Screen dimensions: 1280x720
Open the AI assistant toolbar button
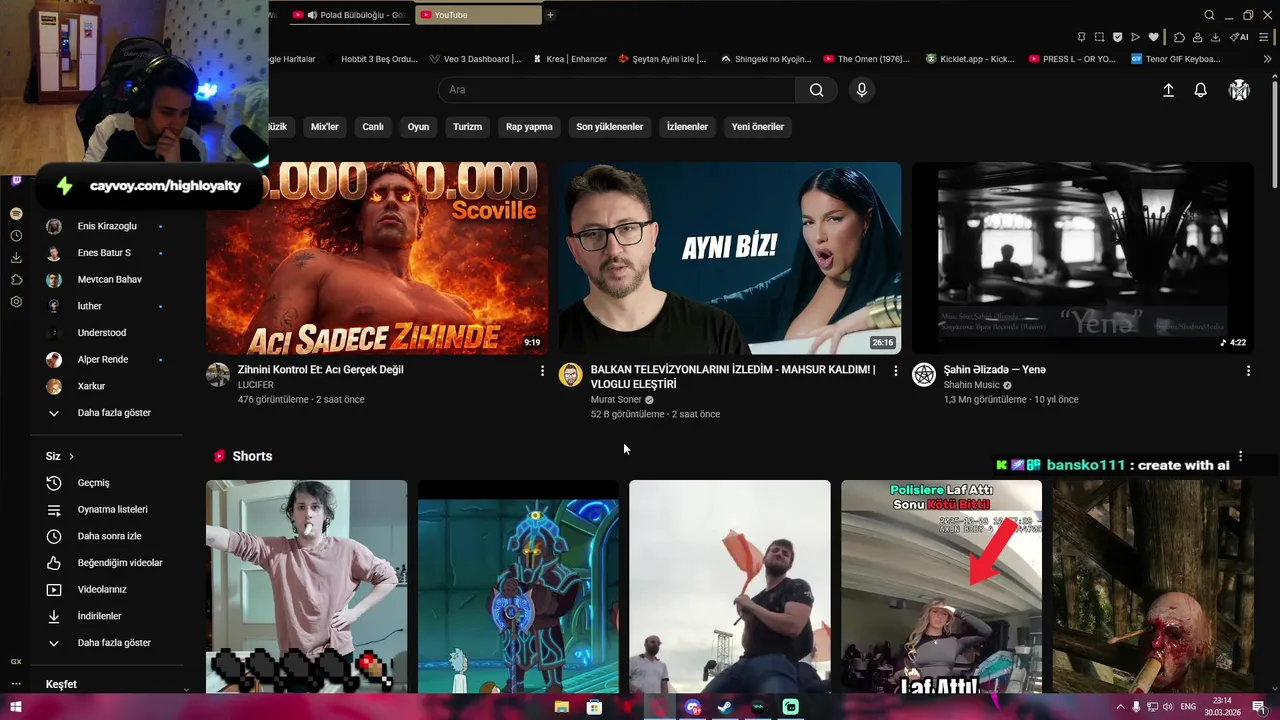point(1239,37)
